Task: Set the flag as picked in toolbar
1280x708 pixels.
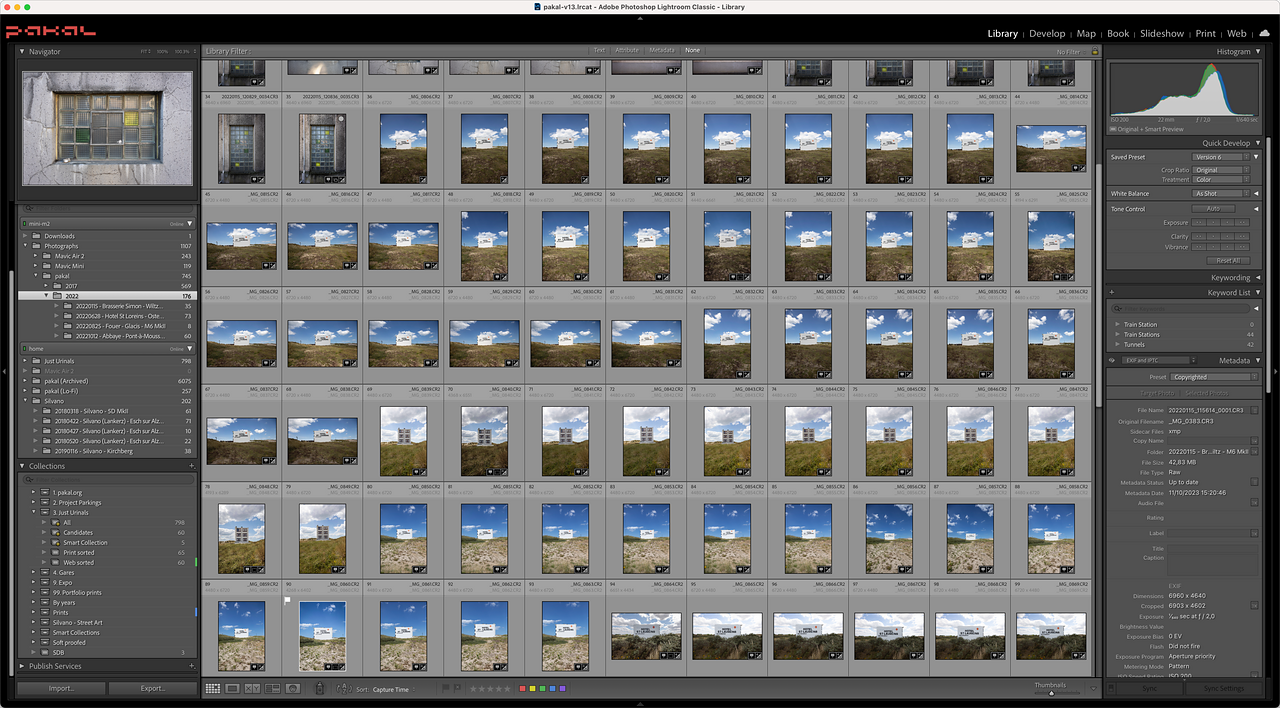Action: point(445,688)
